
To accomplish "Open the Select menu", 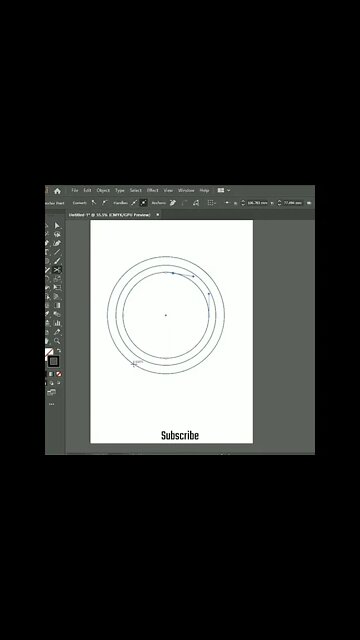I will pyautogui.click(x=136, y=190).
